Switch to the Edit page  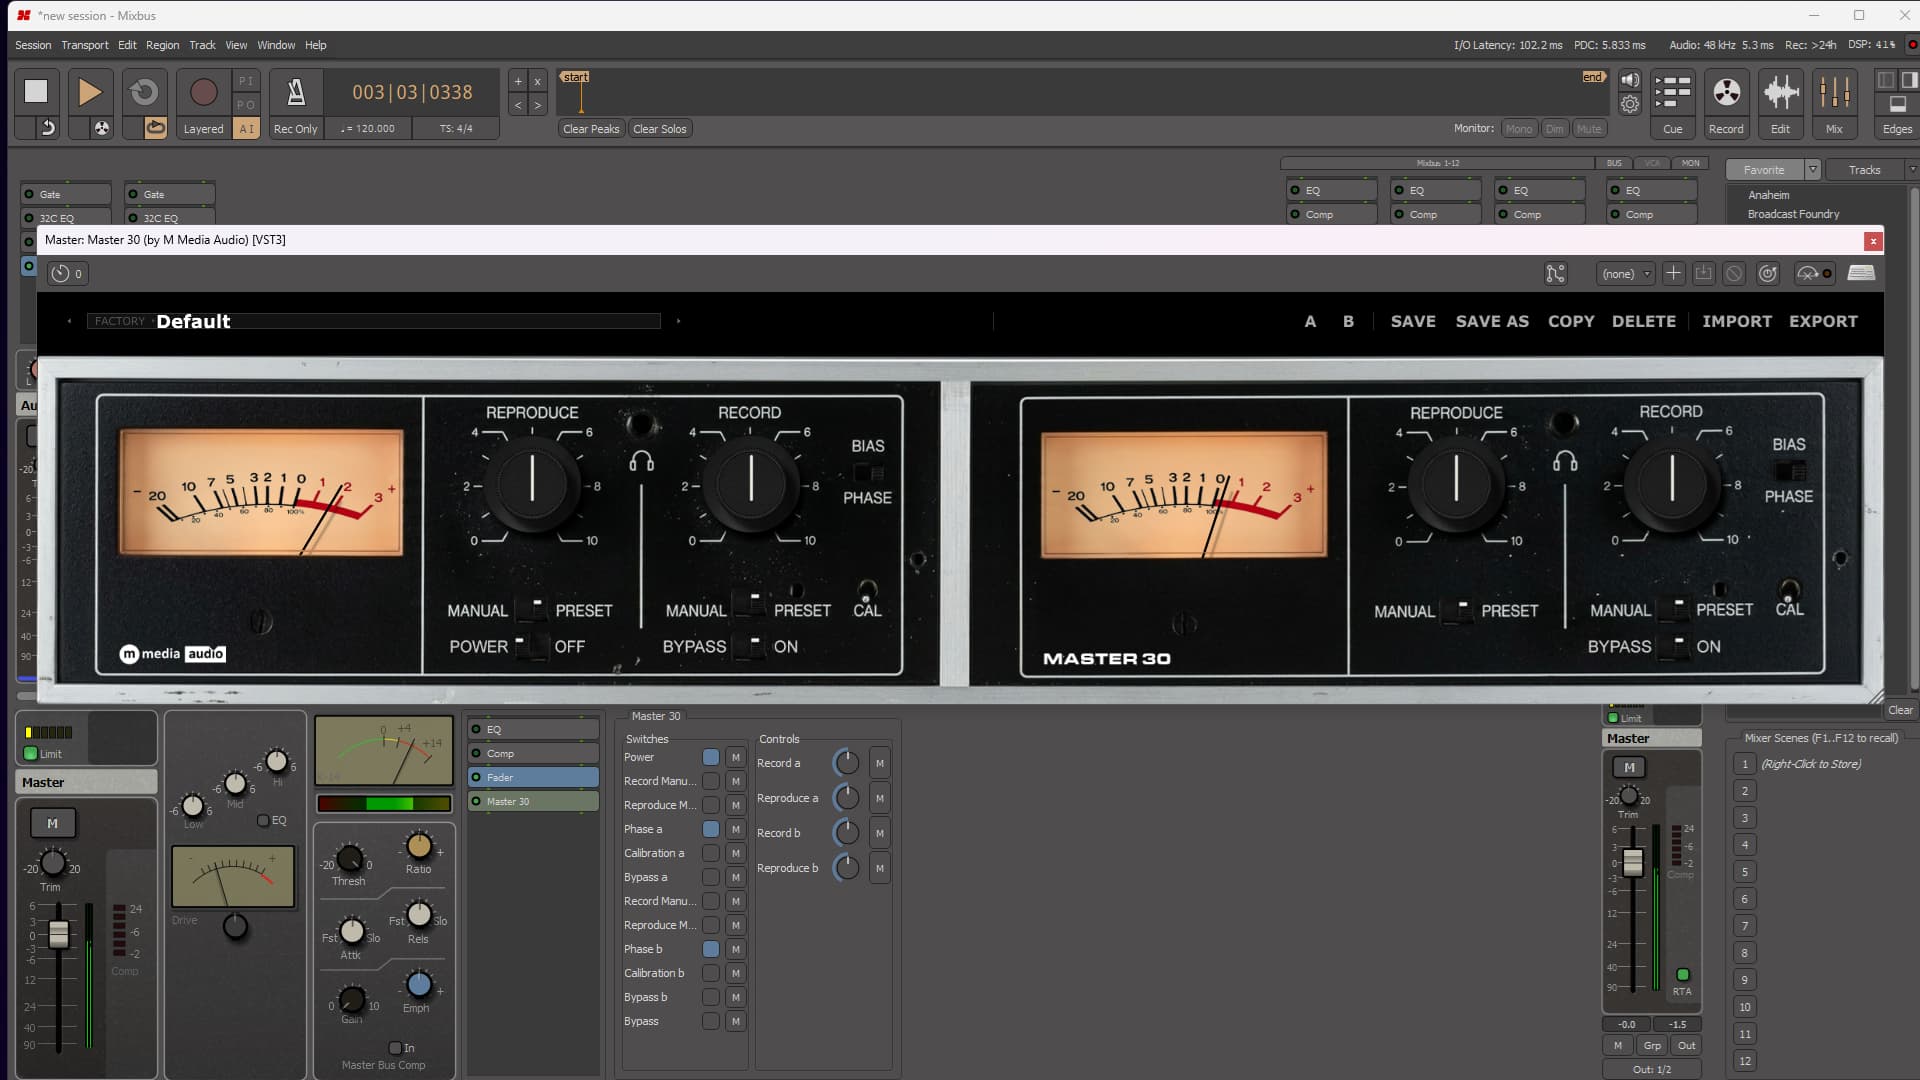coord(1780,103)
